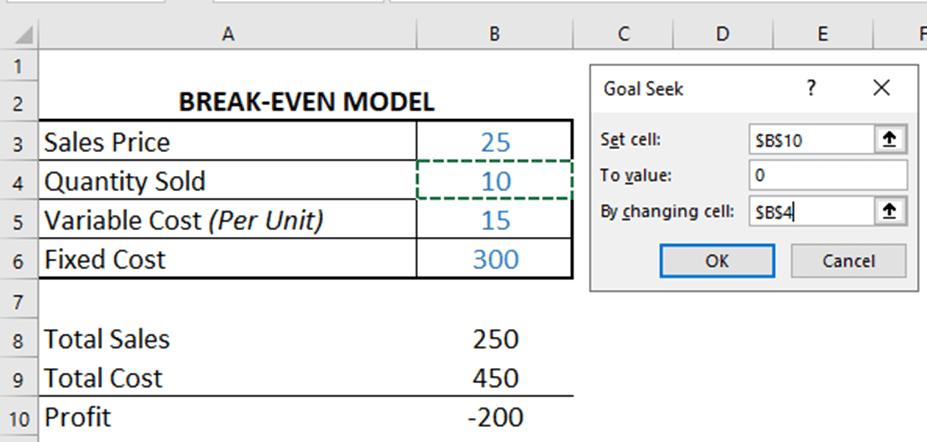The image size is (927, 442).
Task: Select the Total Sales label cell
Action: pyautogui.click(x=228, y=339)
